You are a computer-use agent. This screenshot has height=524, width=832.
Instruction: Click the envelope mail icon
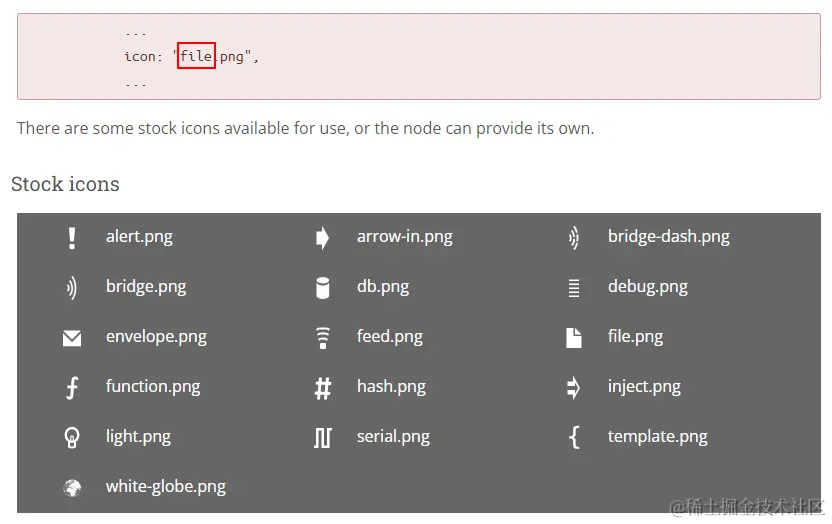click(72, 338)
